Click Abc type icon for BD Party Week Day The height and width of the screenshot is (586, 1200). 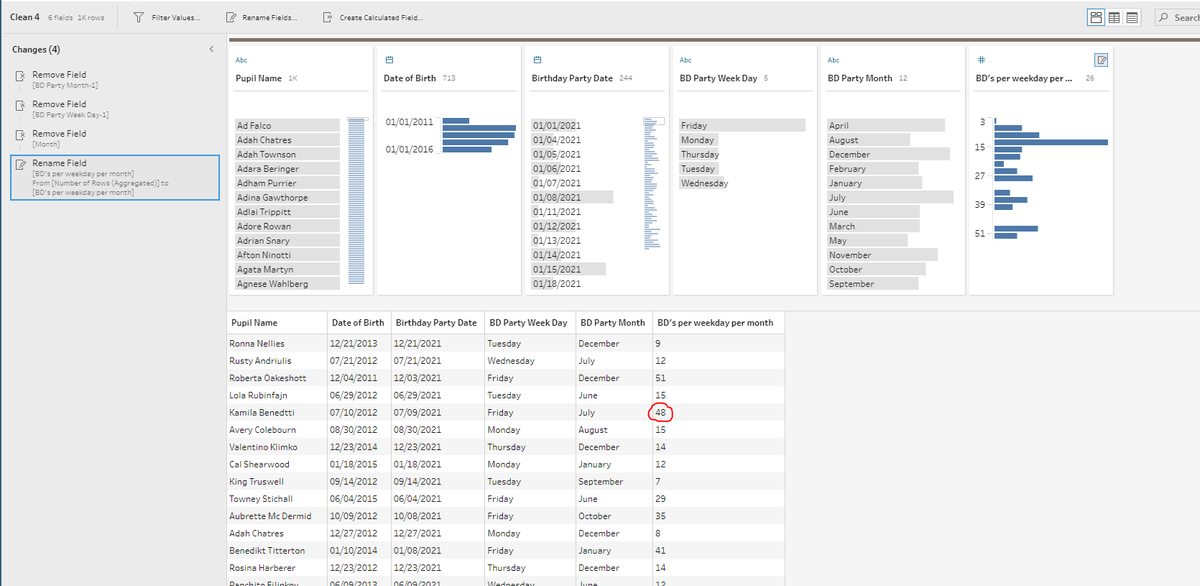pyautogui.click(x=685, y=60)
